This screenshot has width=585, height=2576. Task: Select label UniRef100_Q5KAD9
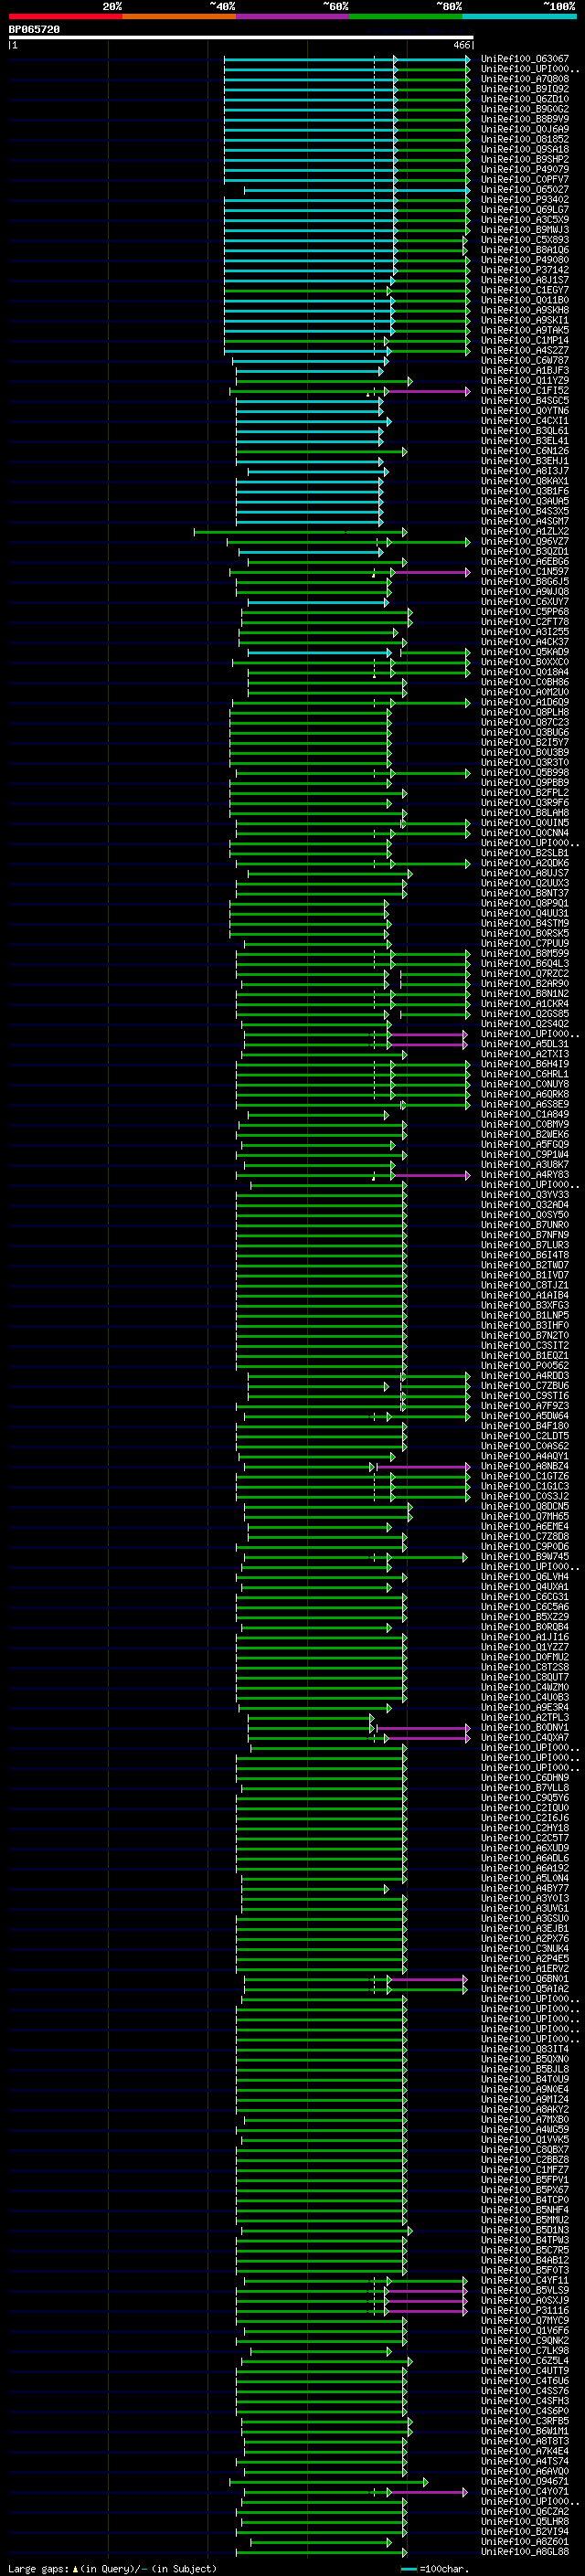click(x=525, y=652)
